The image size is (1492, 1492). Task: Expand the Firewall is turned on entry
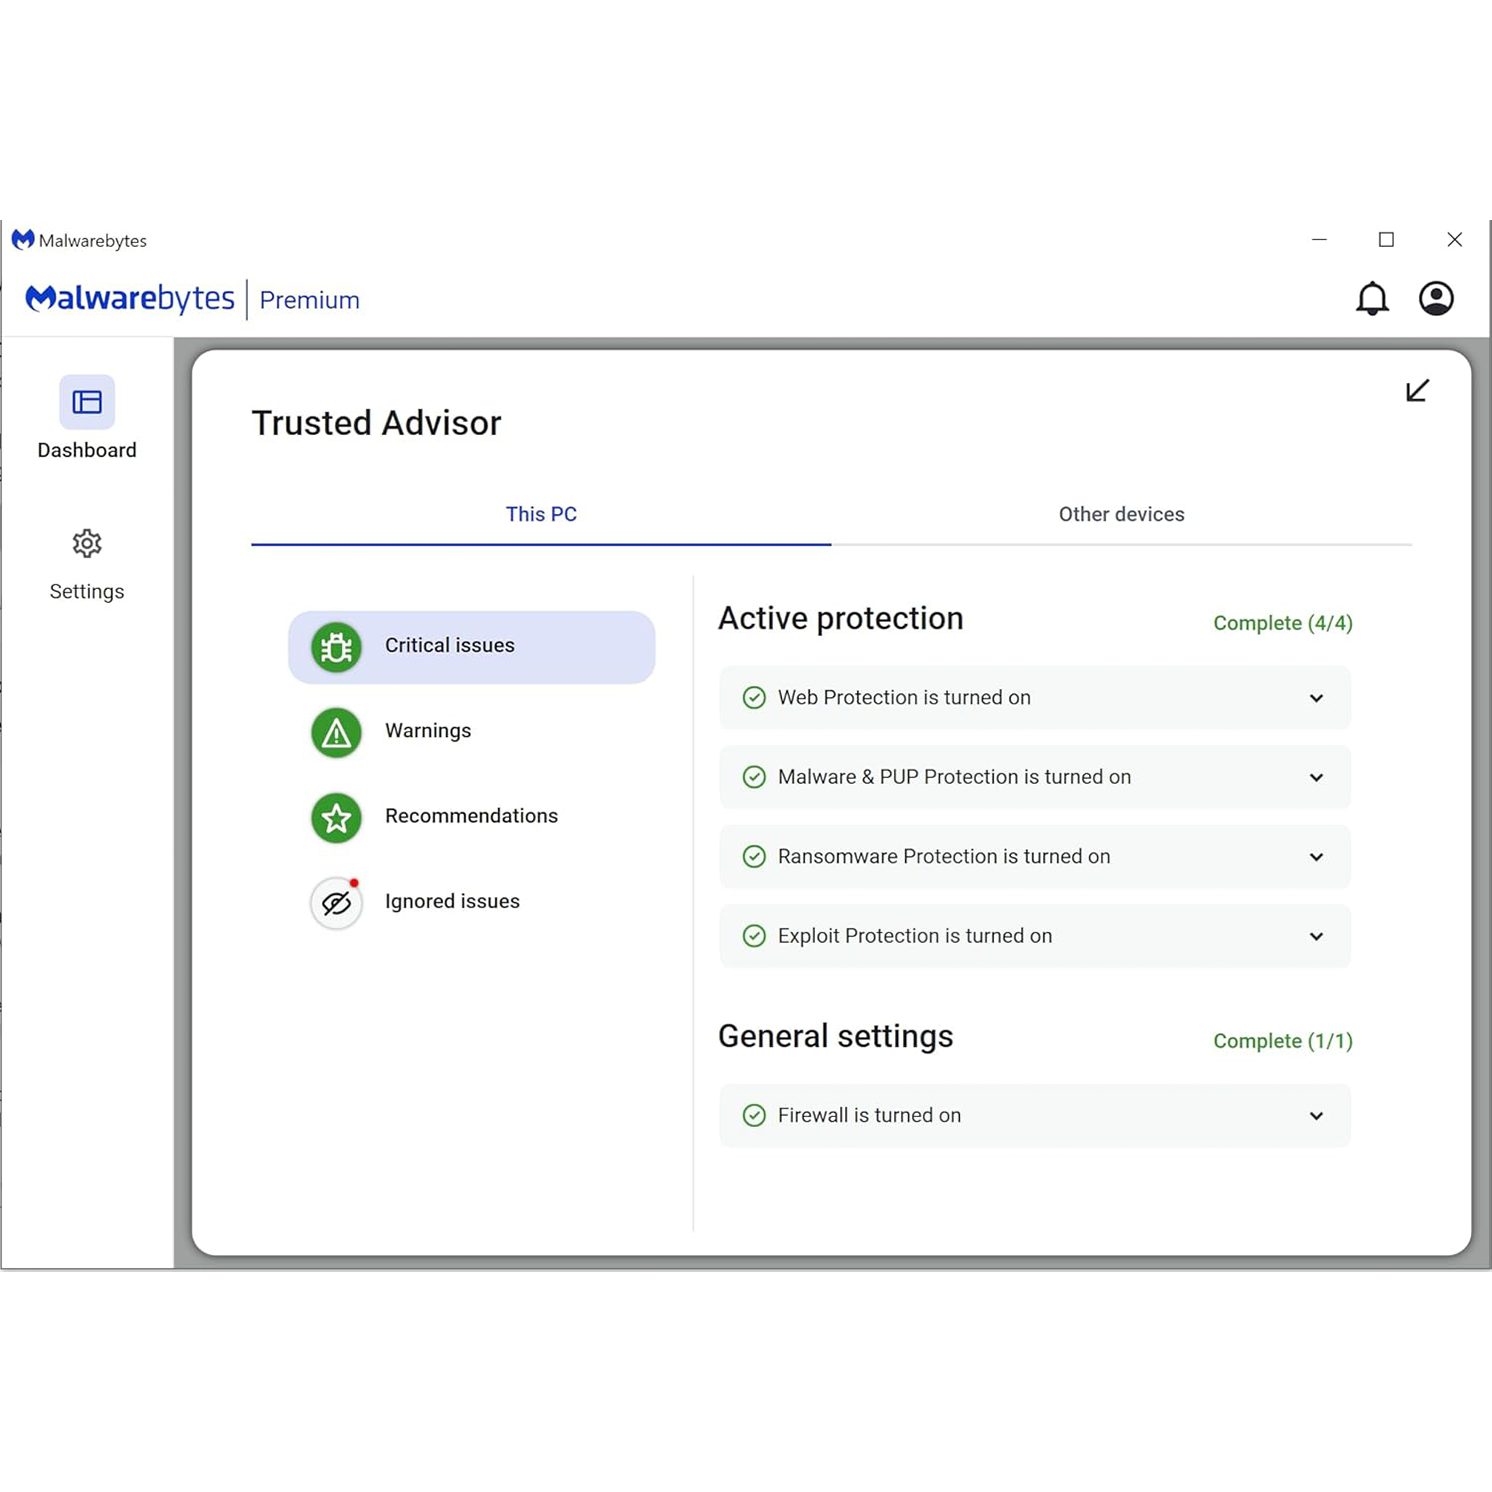tap(1316, 1115)
